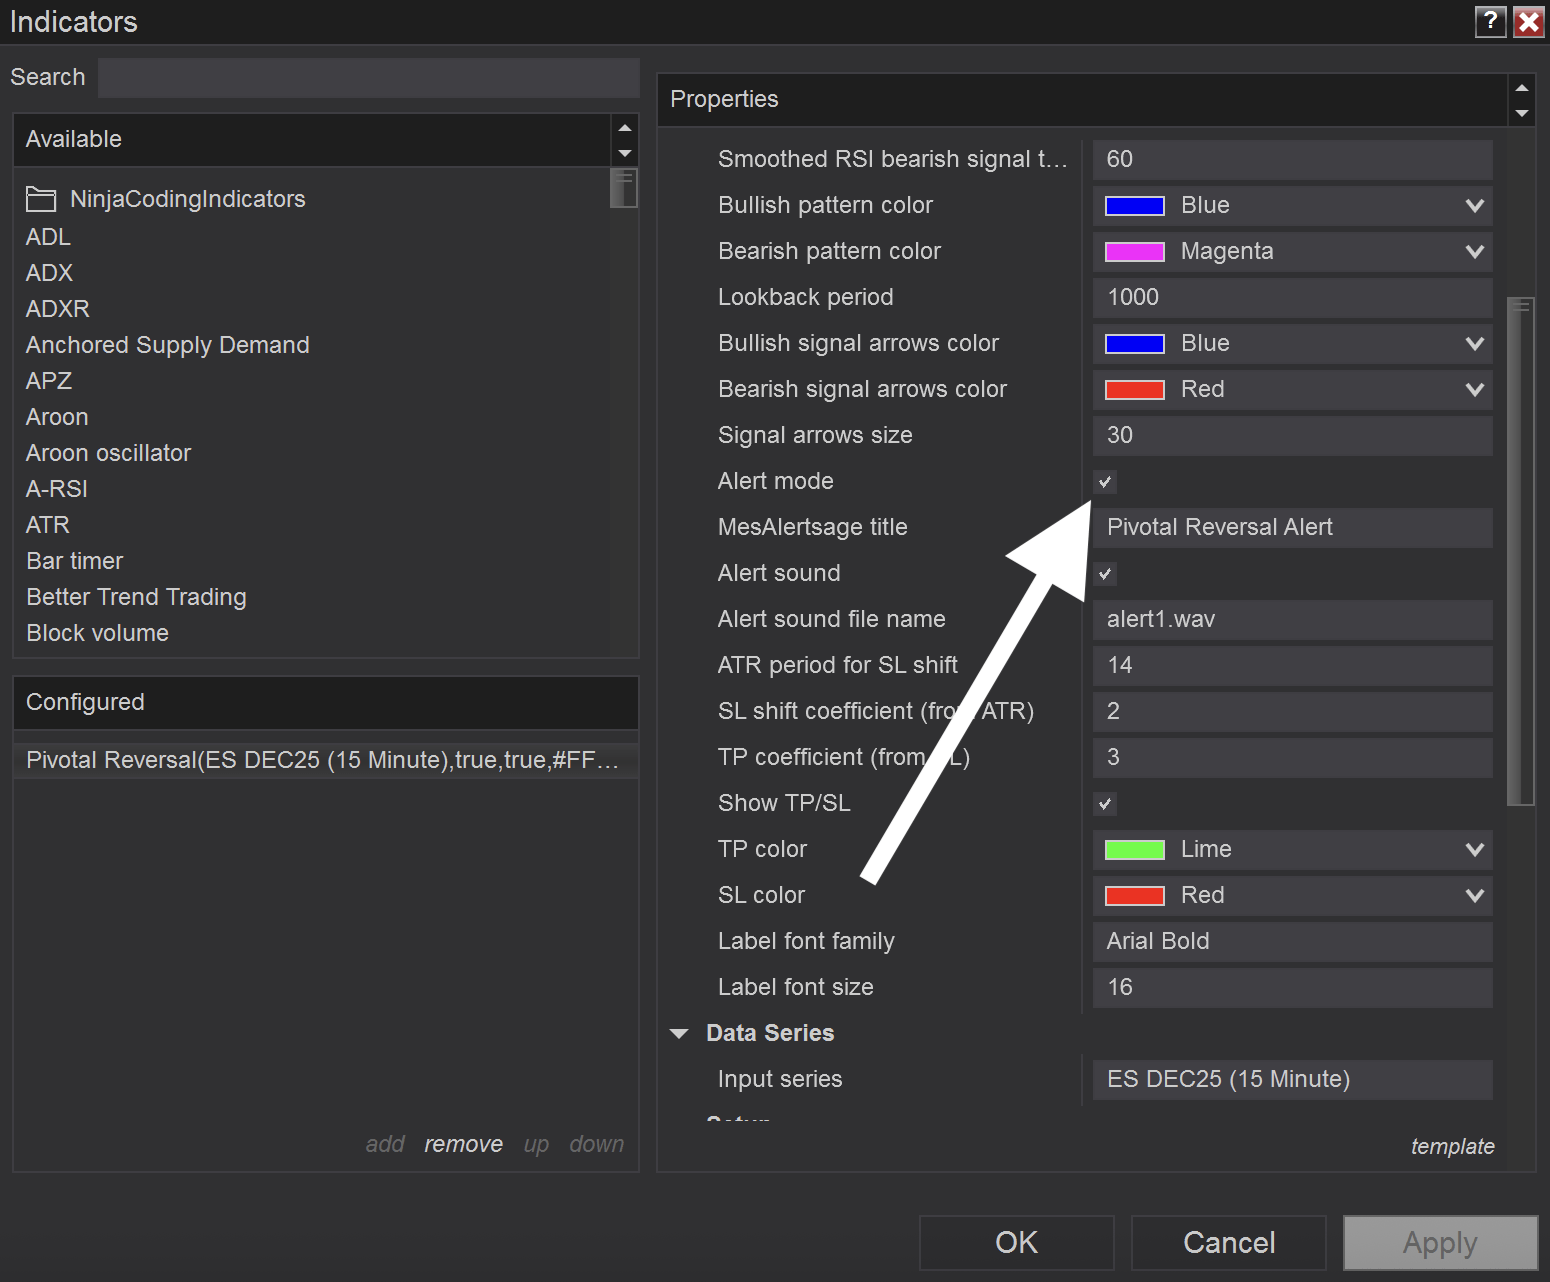Click the Magenta swatch for Bearish pattern
Viewport: 1550px width, 1282px height.
click(x=1134, y=252)
